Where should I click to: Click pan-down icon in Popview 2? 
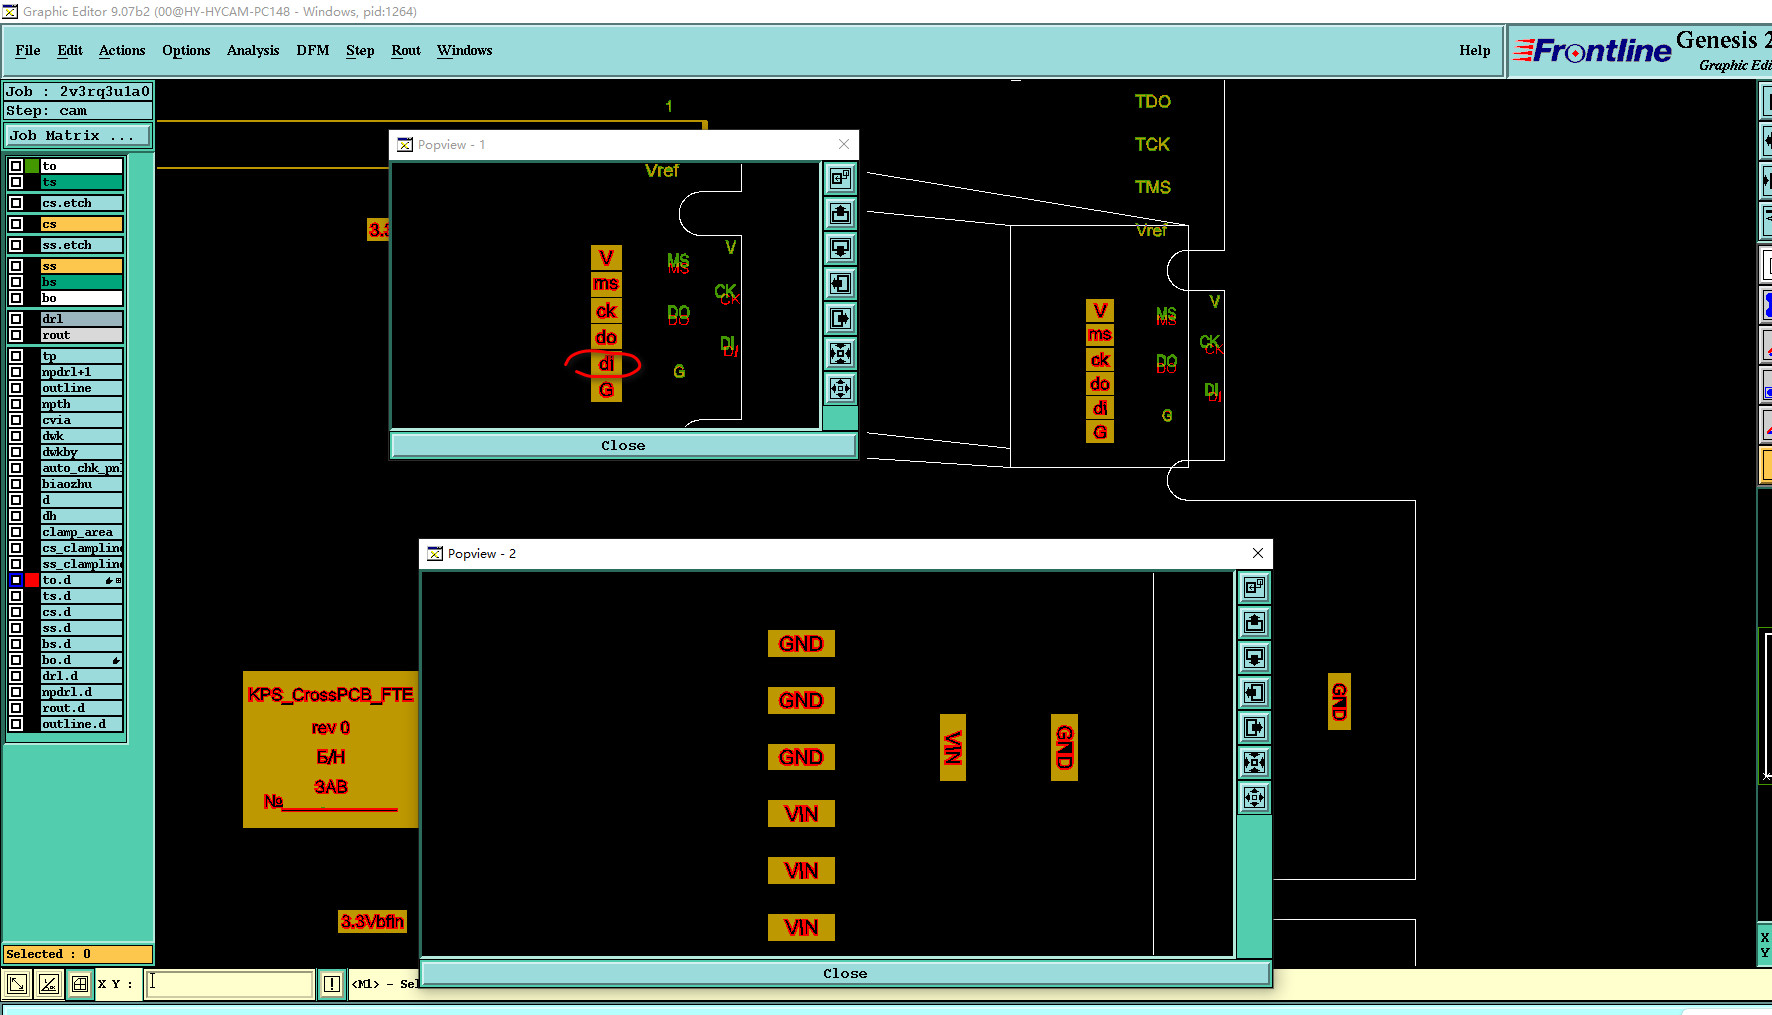click(x=1255, y=657)
